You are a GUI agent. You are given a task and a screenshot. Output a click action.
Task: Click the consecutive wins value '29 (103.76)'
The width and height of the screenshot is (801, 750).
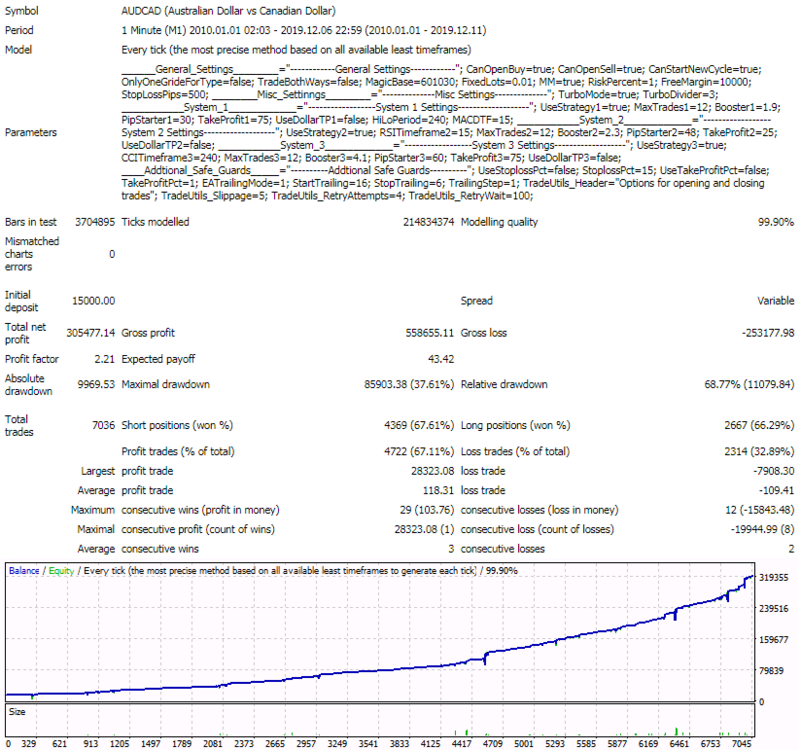click(427, 510)
